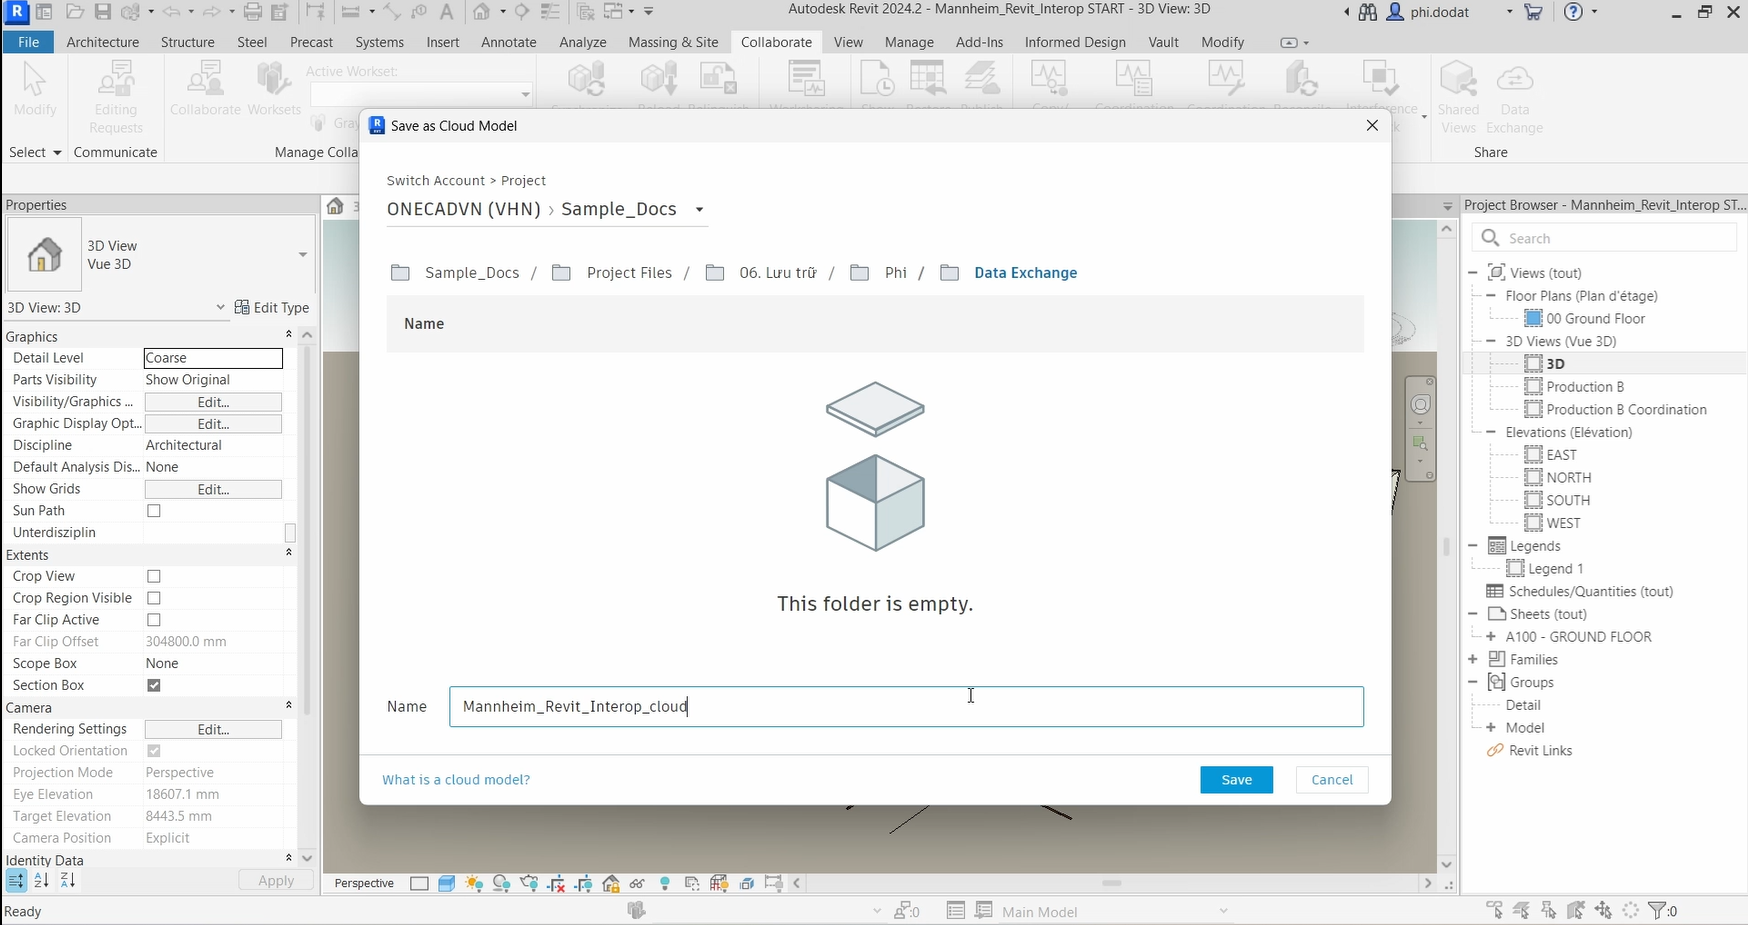Click the Undo arrow icon

click(x=171, y=12)
